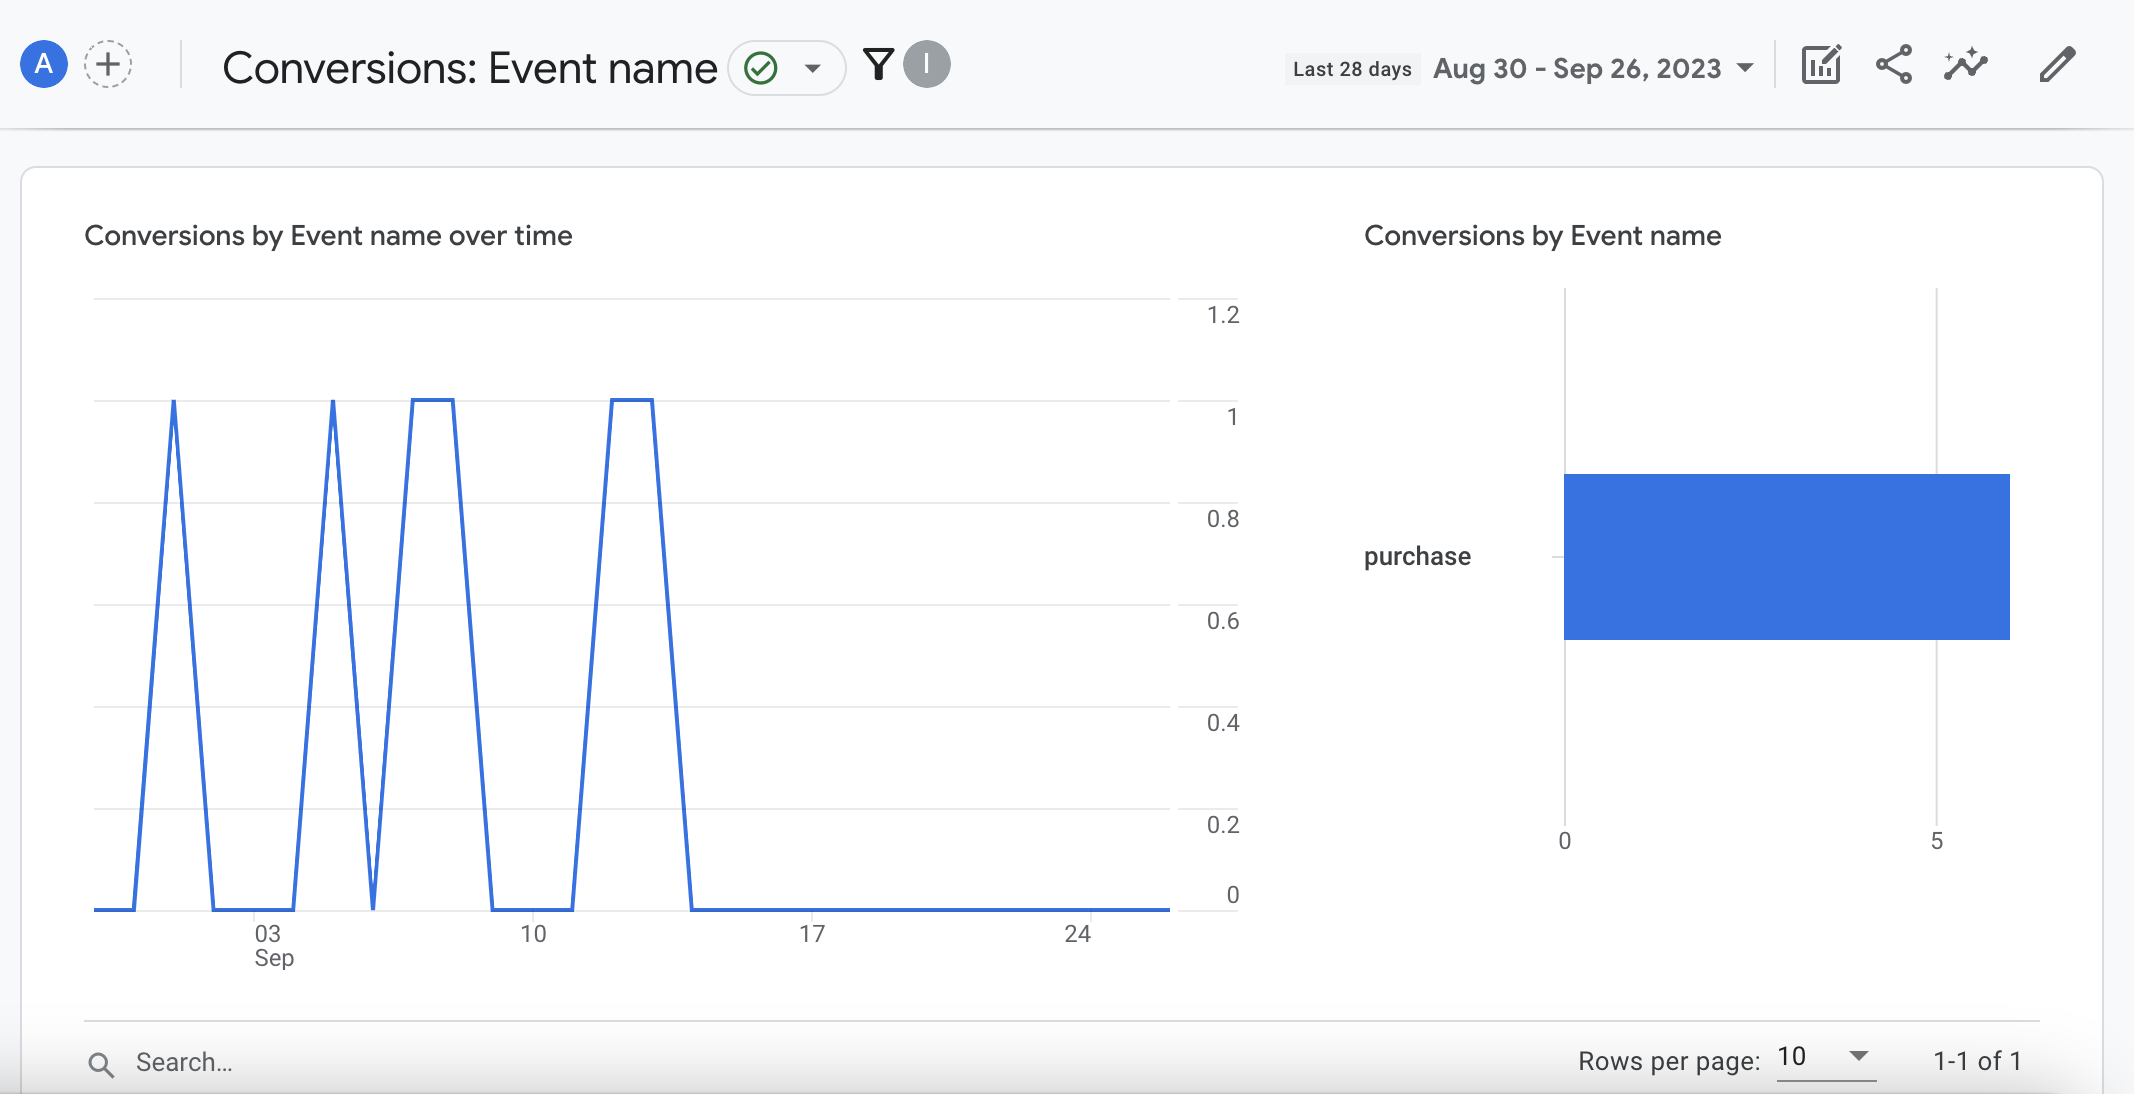Click the 'purchase' event label
Screen dimensions: 2134x1094
pos(1417,557)
